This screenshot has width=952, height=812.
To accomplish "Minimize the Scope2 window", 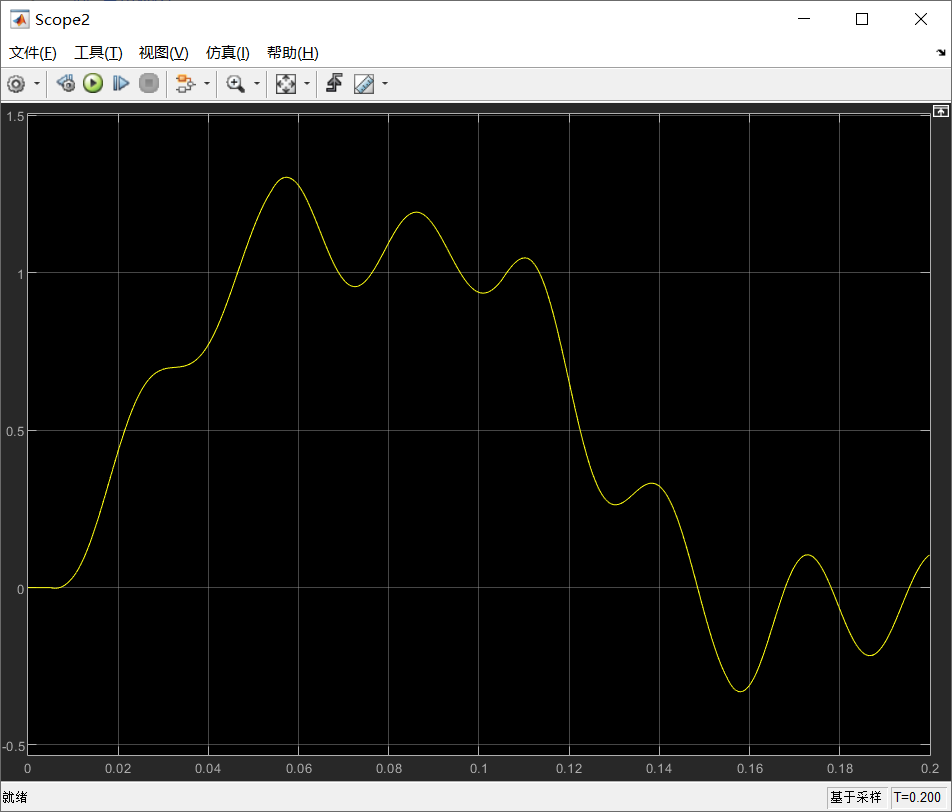I will pos(804,19).
